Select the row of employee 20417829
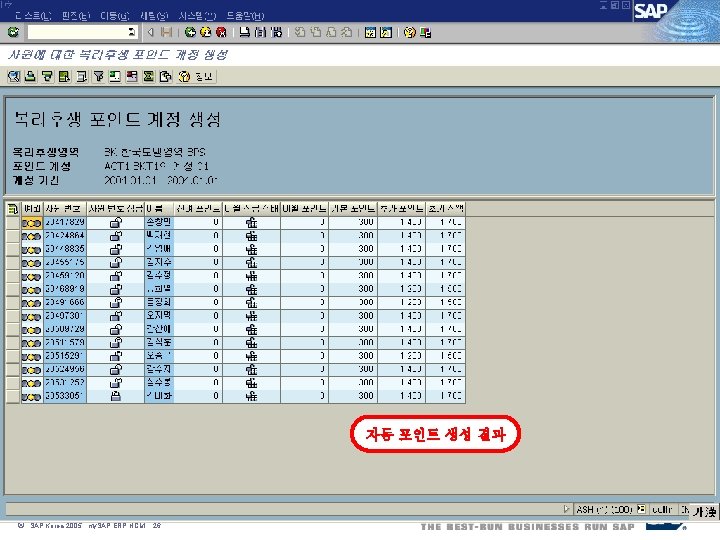Screen dimensions: 720x540 13,223
